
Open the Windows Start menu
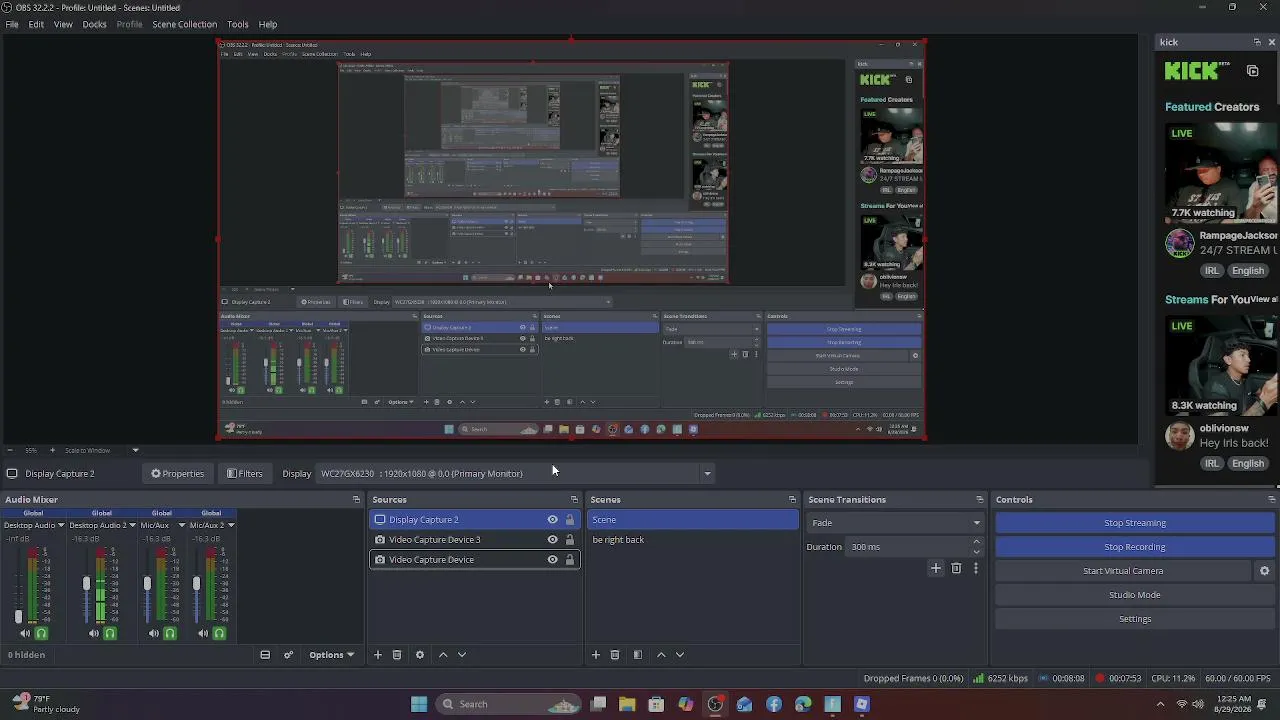pyautogui.click(x=419, y=704)
